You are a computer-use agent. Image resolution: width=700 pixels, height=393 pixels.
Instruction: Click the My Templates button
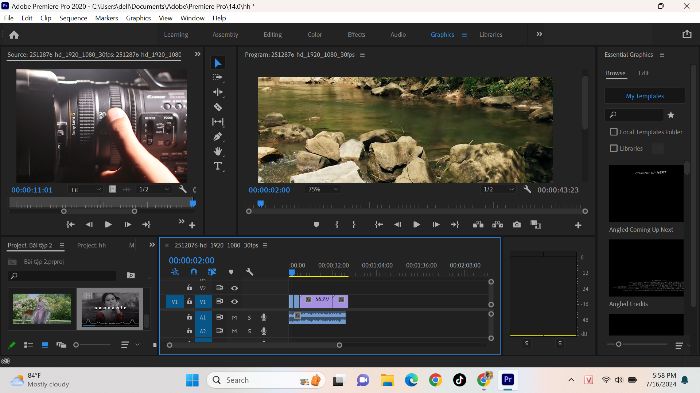[x=645, y=96]
